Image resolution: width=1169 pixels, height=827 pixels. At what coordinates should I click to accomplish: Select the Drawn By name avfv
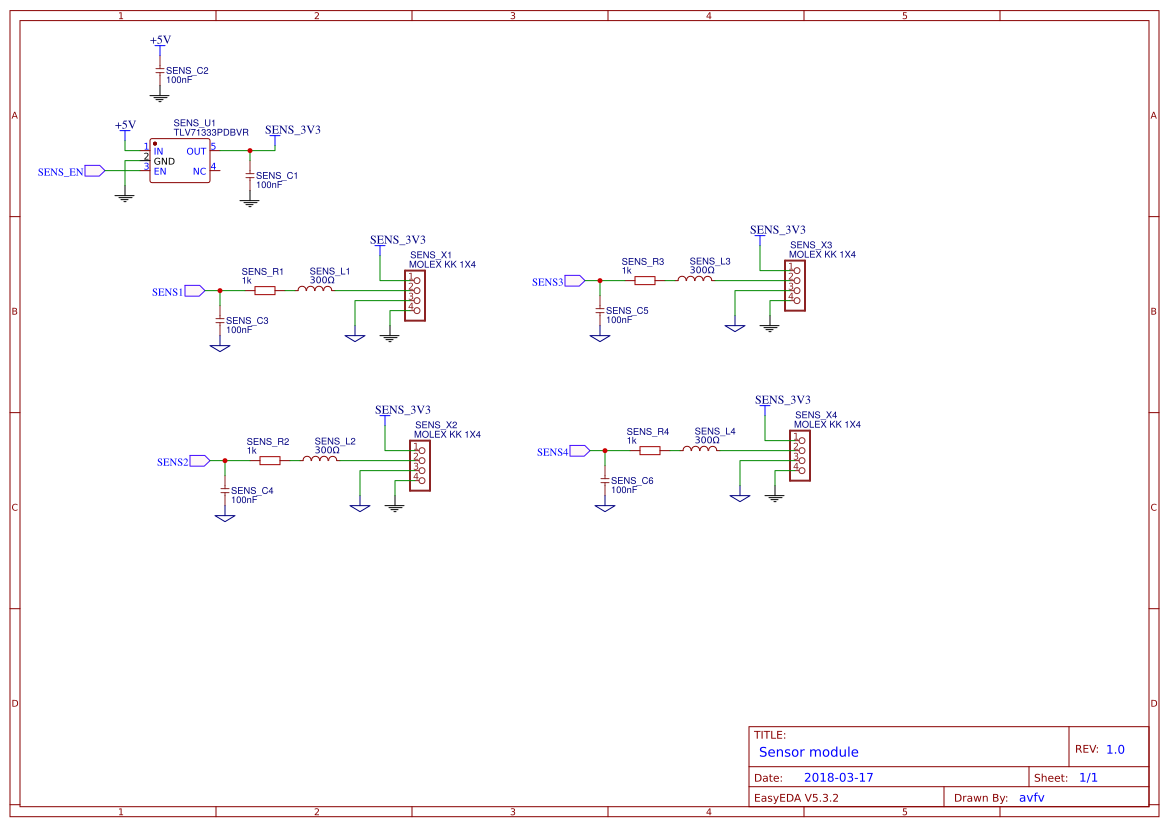(x=1032, y=798)
